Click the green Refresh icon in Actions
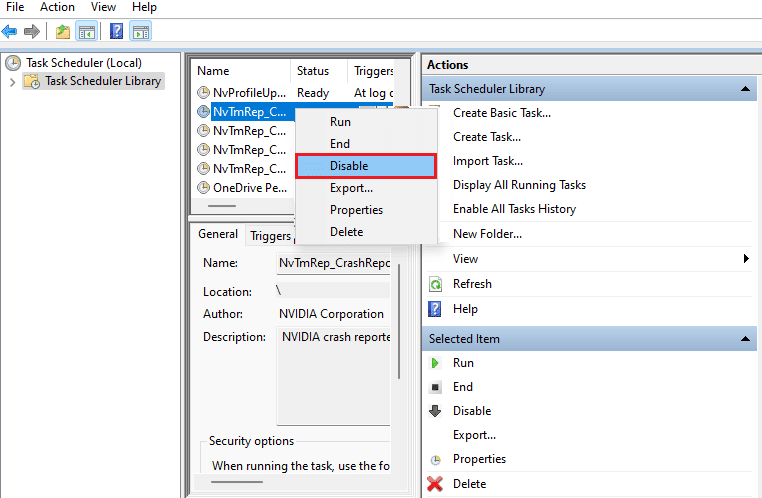The image size is (762, 498). [x=435, y=284]
